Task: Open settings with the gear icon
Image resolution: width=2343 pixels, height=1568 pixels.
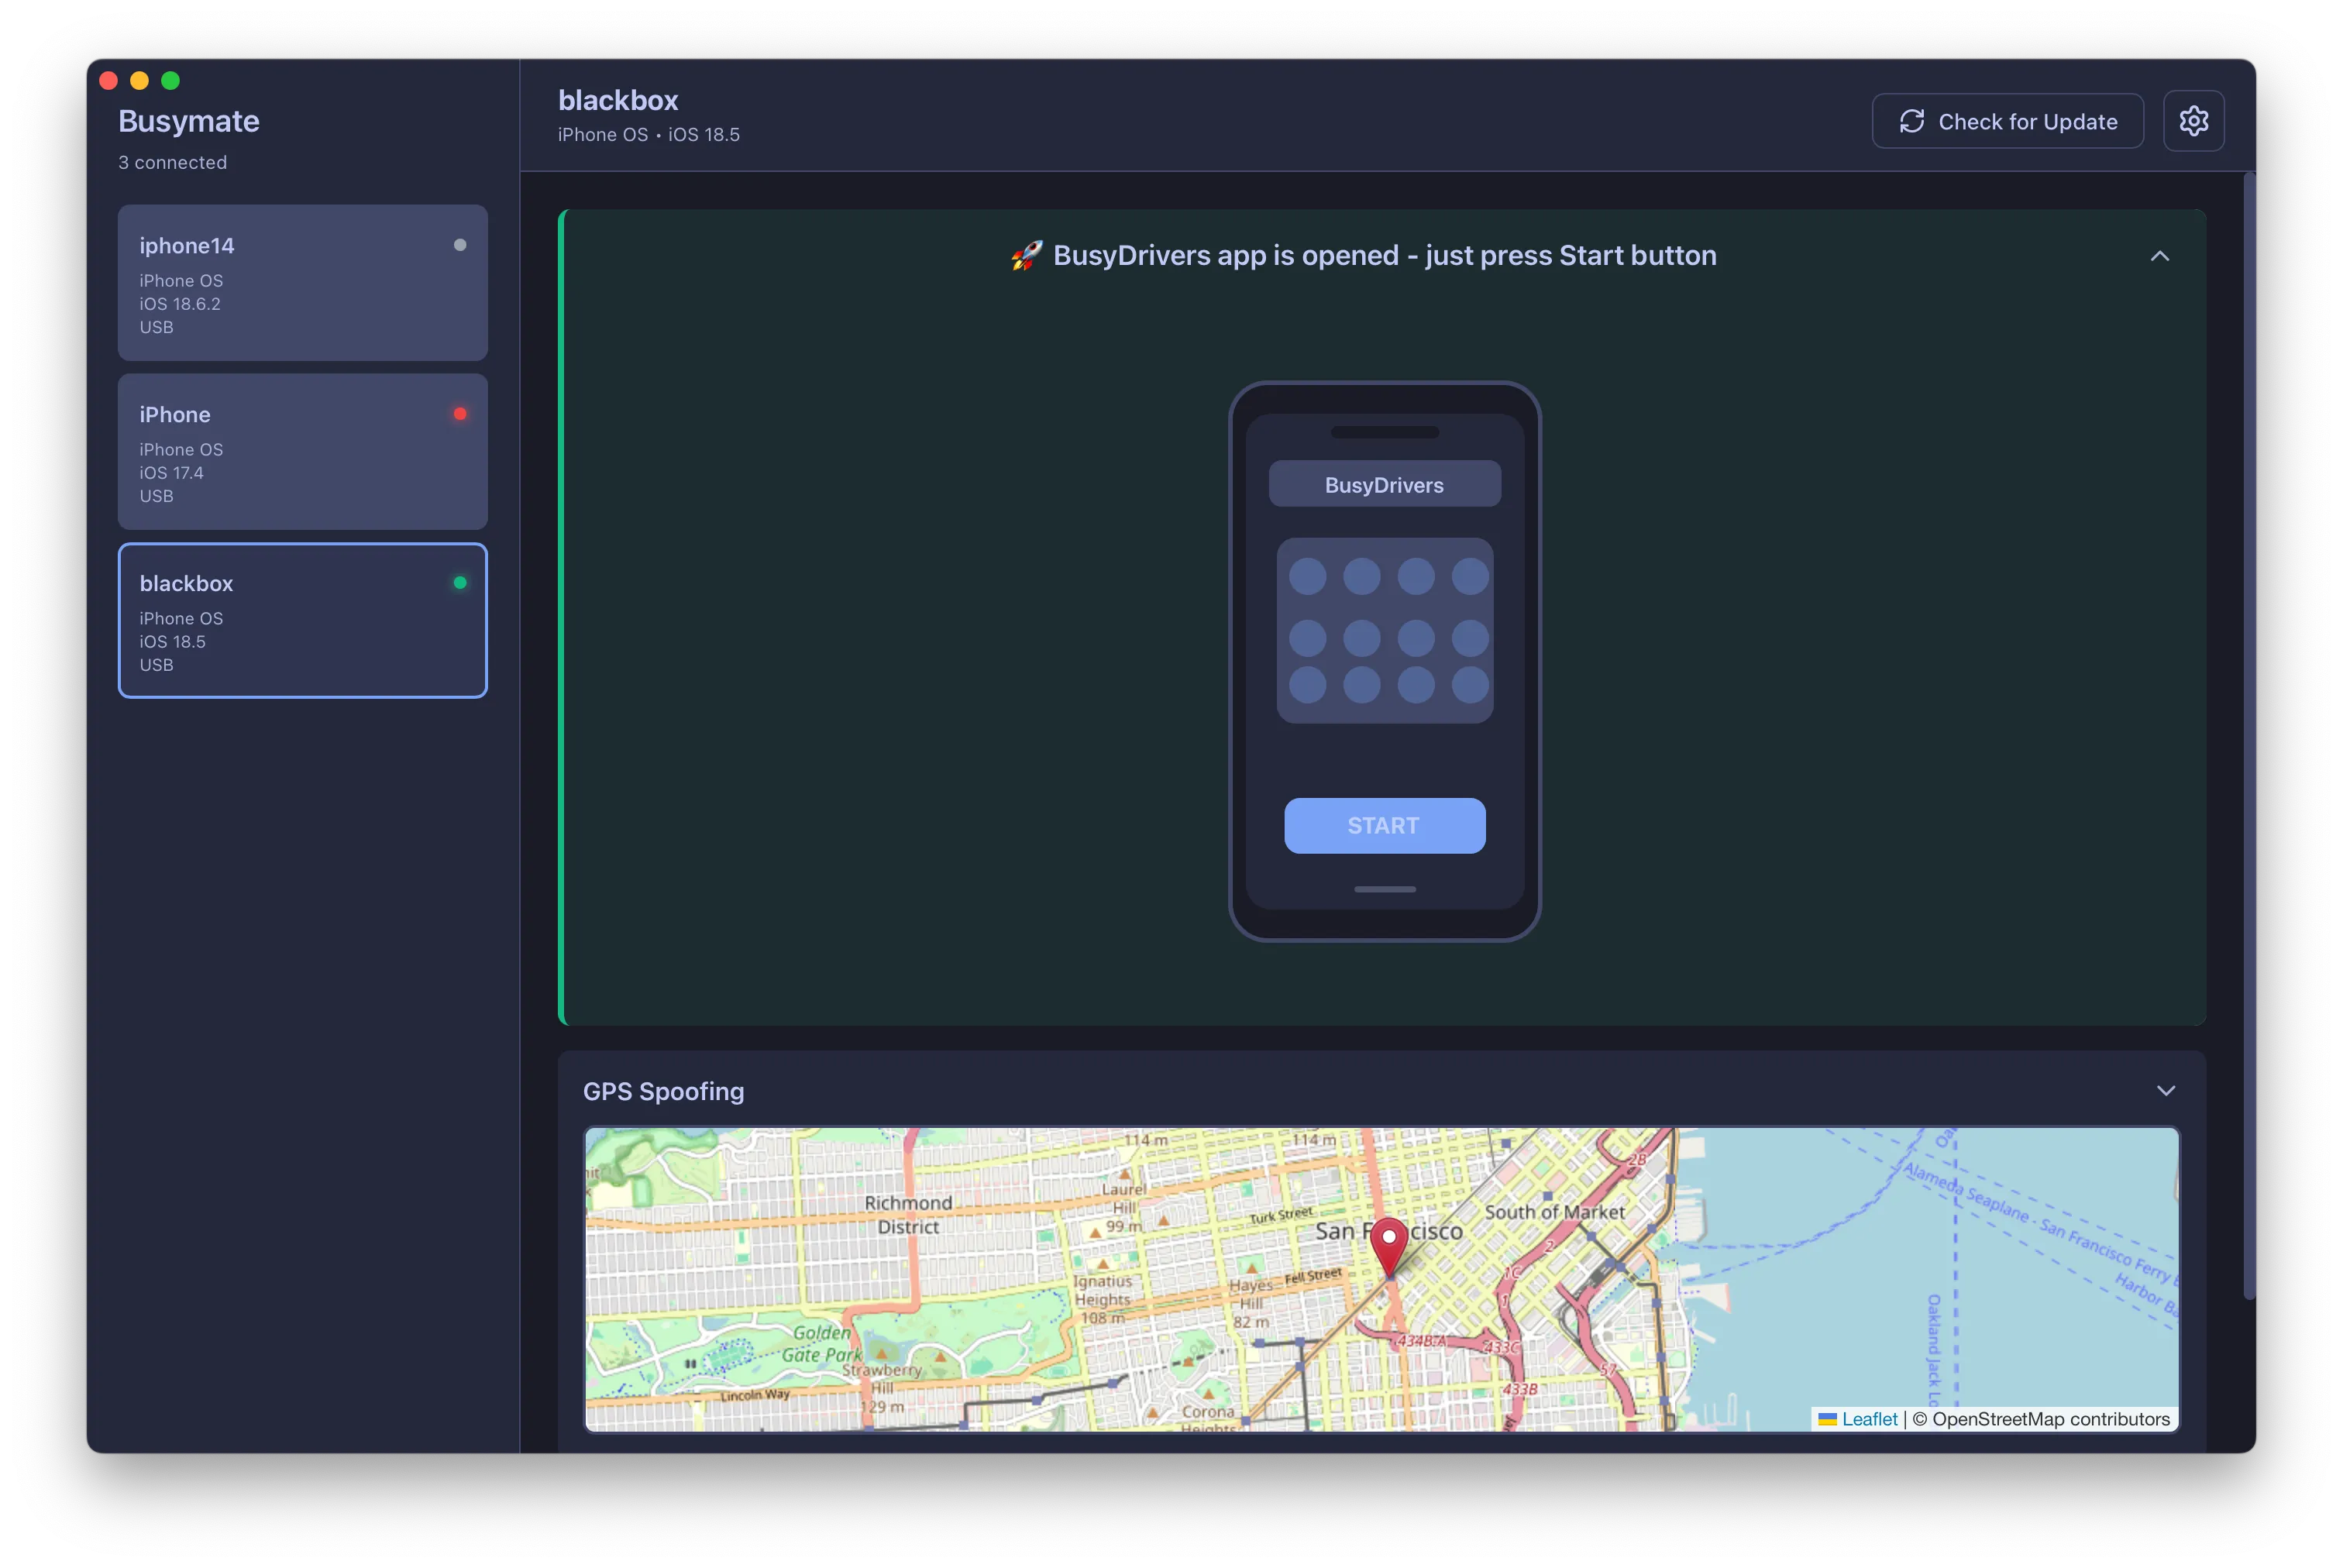Action: point(2193,121)
